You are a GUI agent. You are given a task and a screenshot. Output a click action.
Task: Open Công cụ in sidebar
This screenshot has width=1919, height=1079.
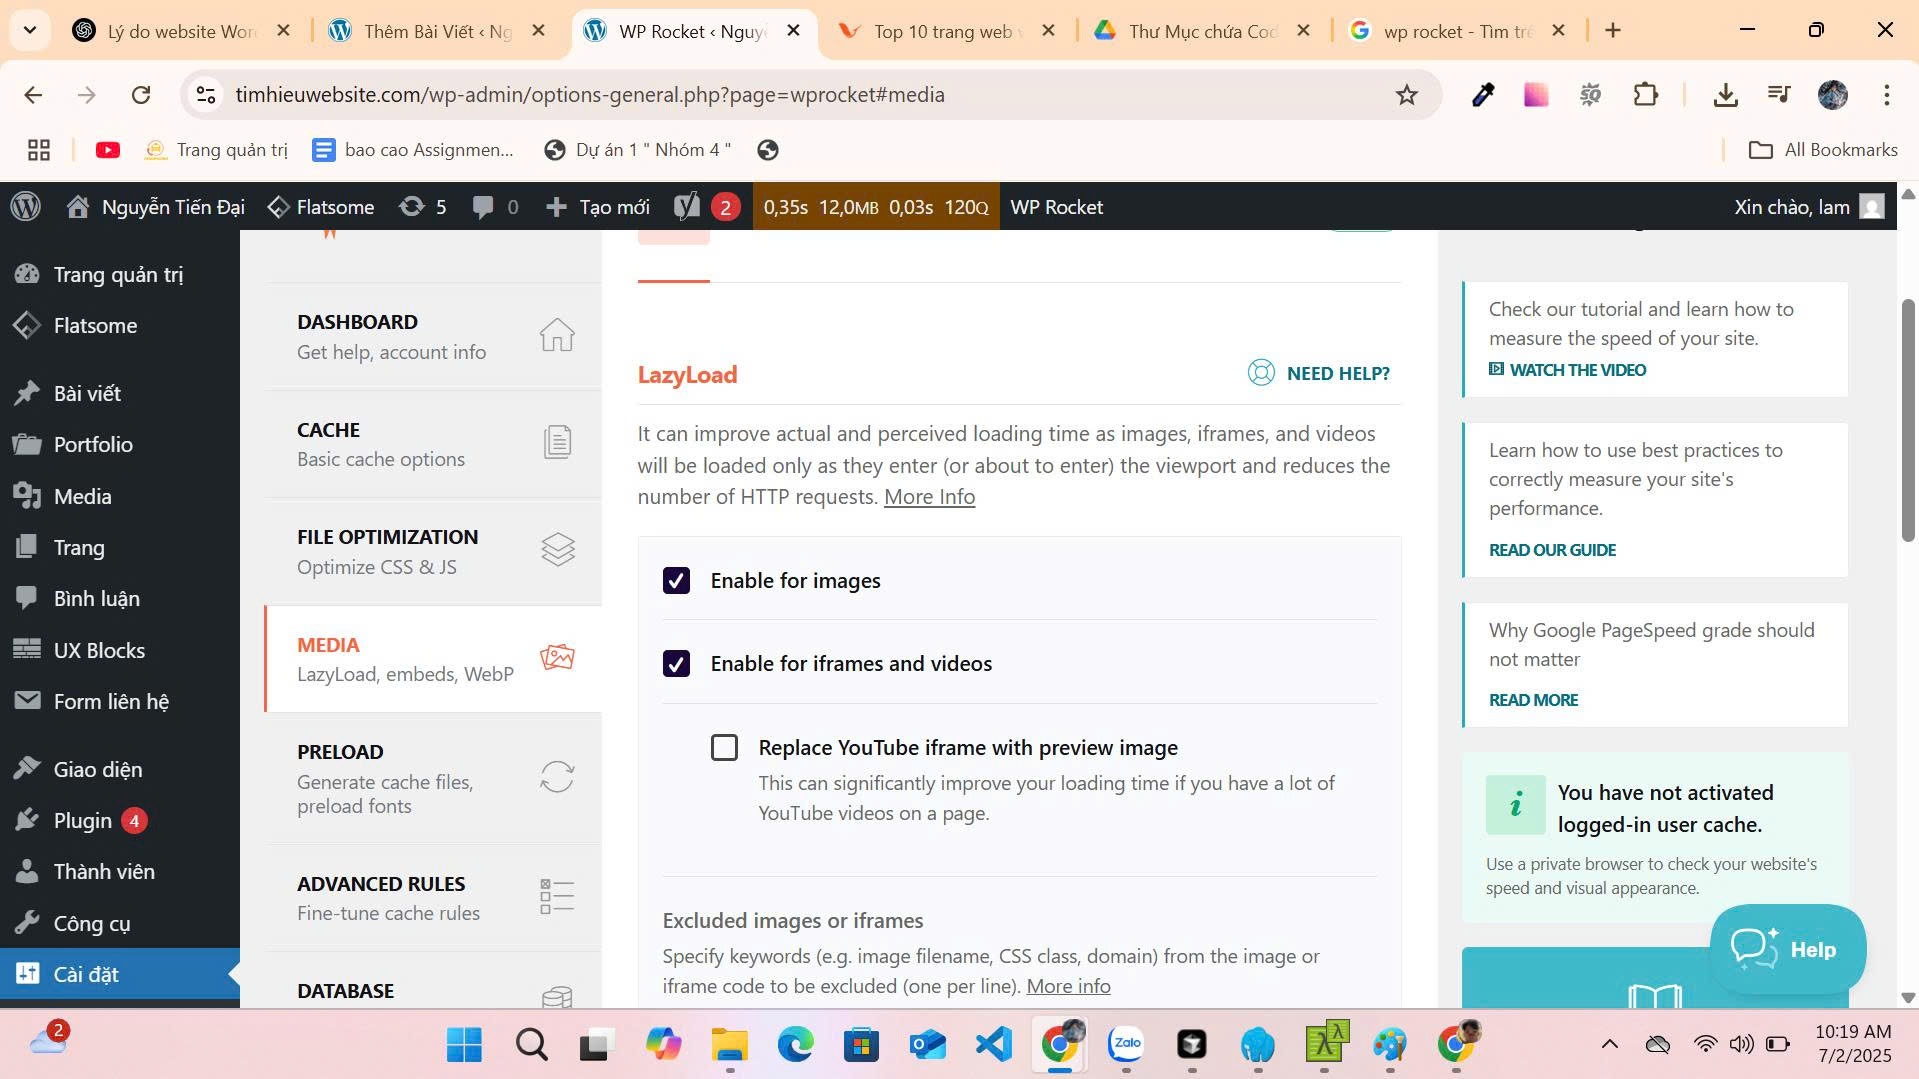(91, 924)
